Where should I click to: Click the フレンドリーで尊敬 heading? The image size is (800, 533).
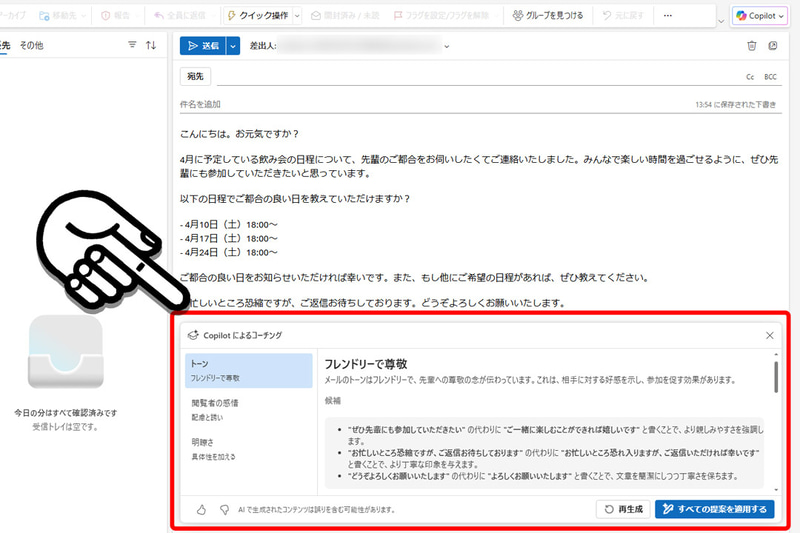pos(366,364)
